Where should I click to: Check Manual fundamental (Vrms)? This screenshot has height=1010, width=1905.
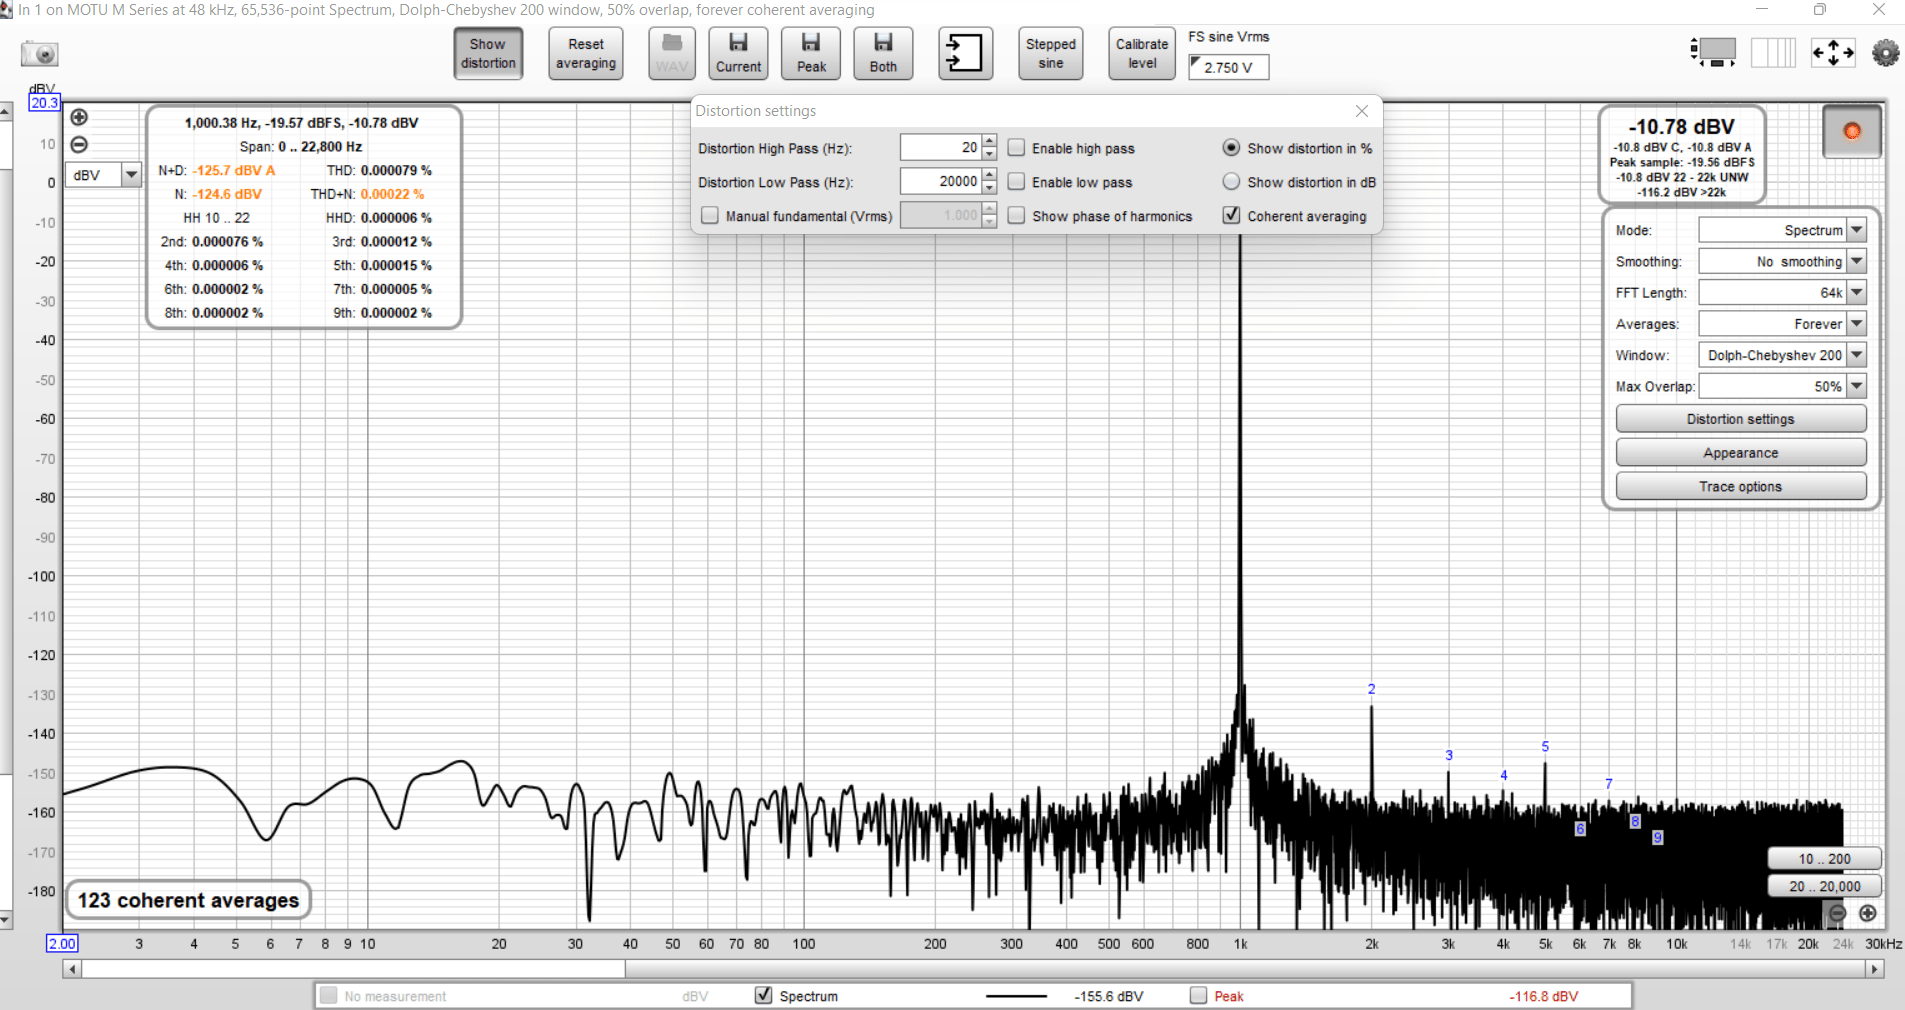(710, 216)
